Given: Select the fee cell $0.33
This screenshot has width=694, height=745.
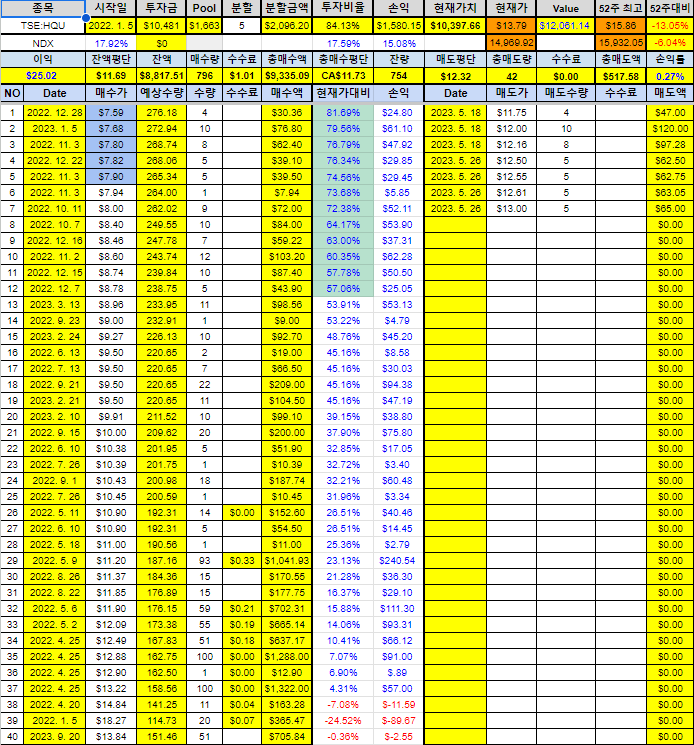Looking at the screenshot, I should click(x=242, y=561).
